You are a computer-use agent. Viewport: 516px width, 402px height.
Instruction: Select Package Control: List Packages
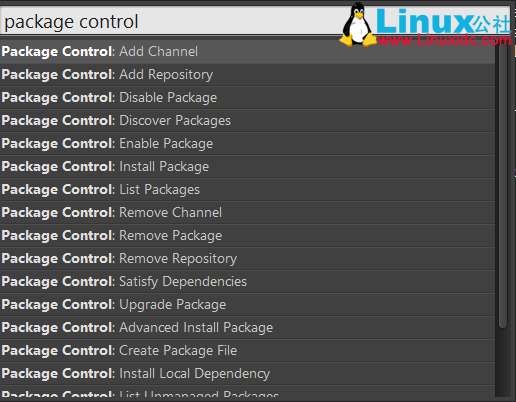point(247,190)
